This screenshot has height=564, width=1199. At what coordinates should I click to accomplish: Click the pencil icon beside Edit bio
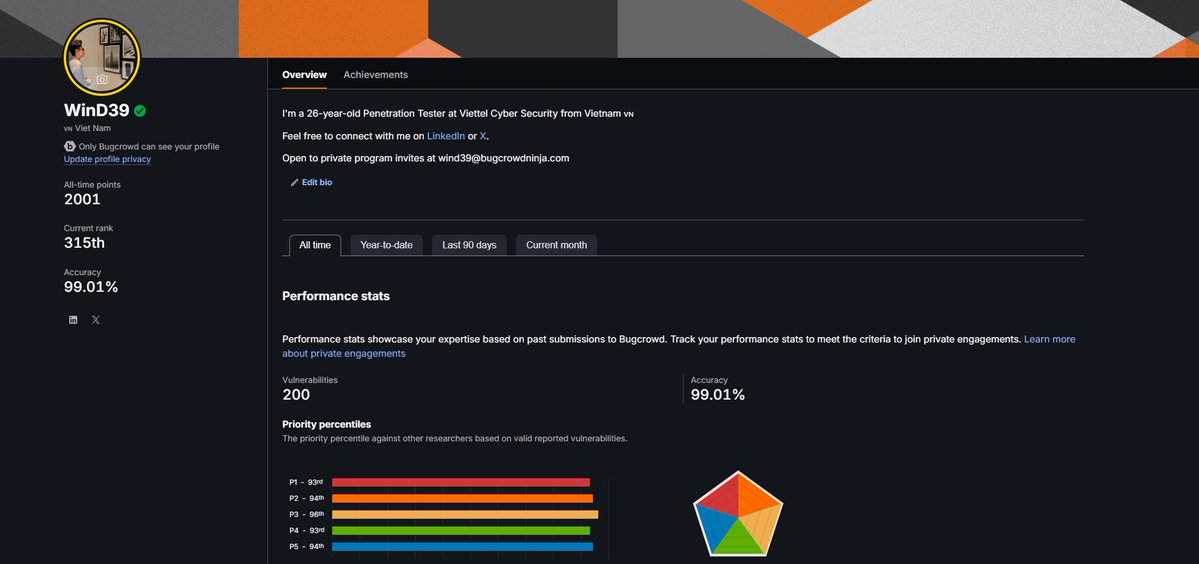click(x=294, y=183)
